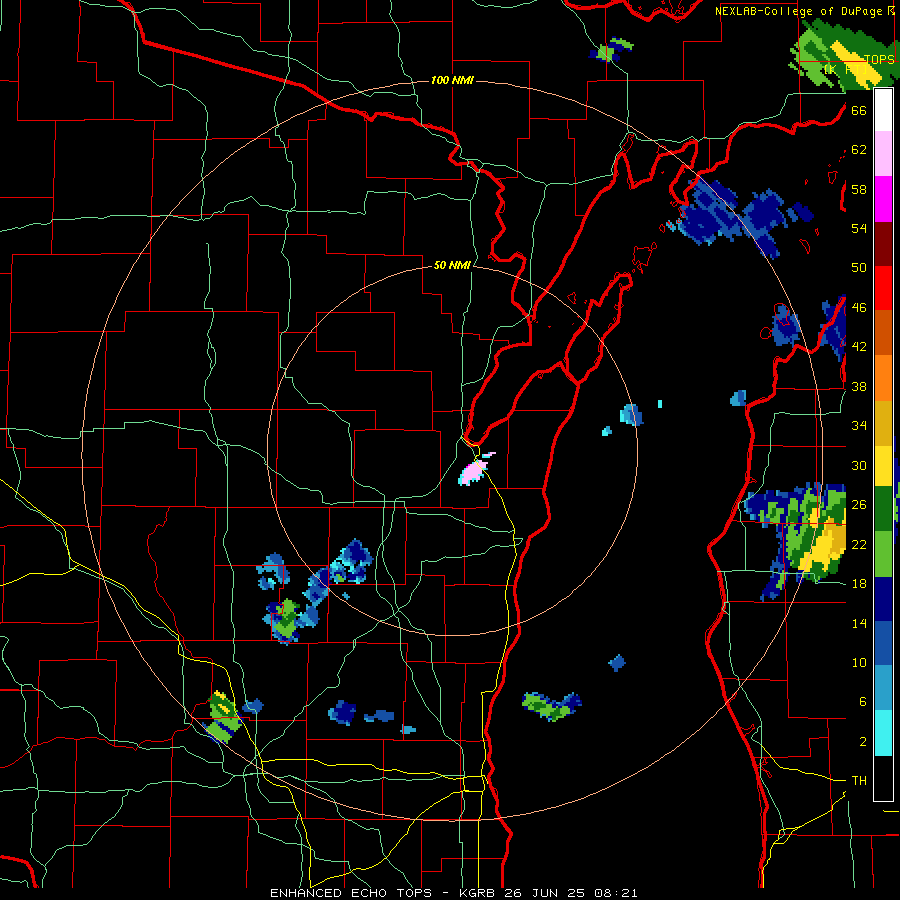The height and width of the screenshot is (900, 900).
Task: Click the 54 value on the legend scale
Action: click(x=859, y=228)
